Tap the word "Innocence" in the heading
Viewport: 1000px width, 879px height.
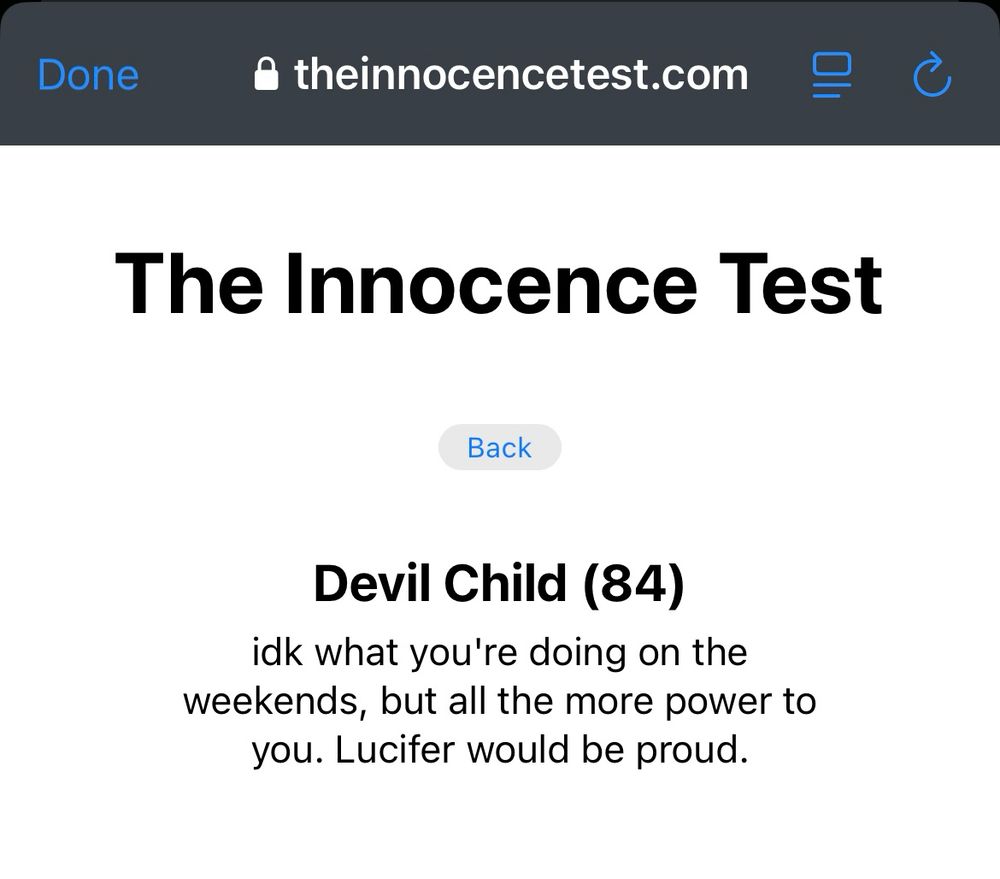(x=491, y=284)
